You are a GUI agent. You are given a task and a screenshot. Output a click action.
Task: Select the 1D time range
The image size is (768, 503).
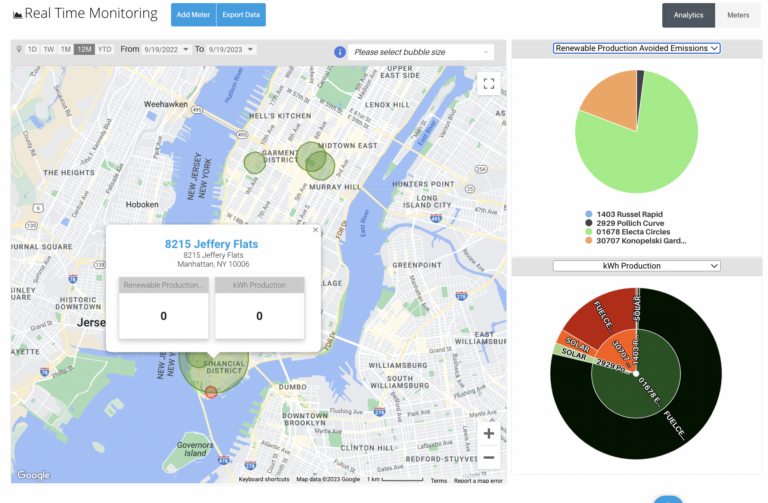pyautogui.click(x=32, y=49)
